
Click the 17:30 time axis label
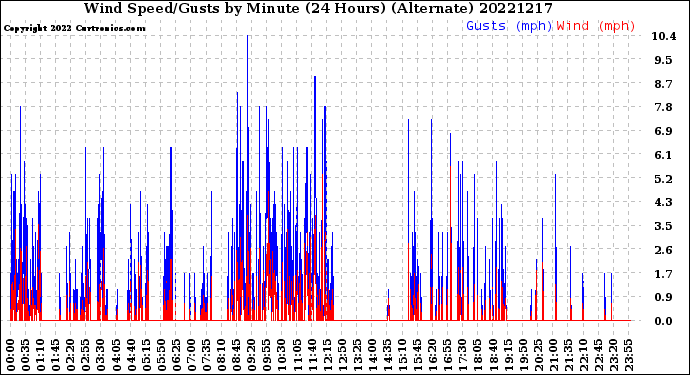[463, 355]
